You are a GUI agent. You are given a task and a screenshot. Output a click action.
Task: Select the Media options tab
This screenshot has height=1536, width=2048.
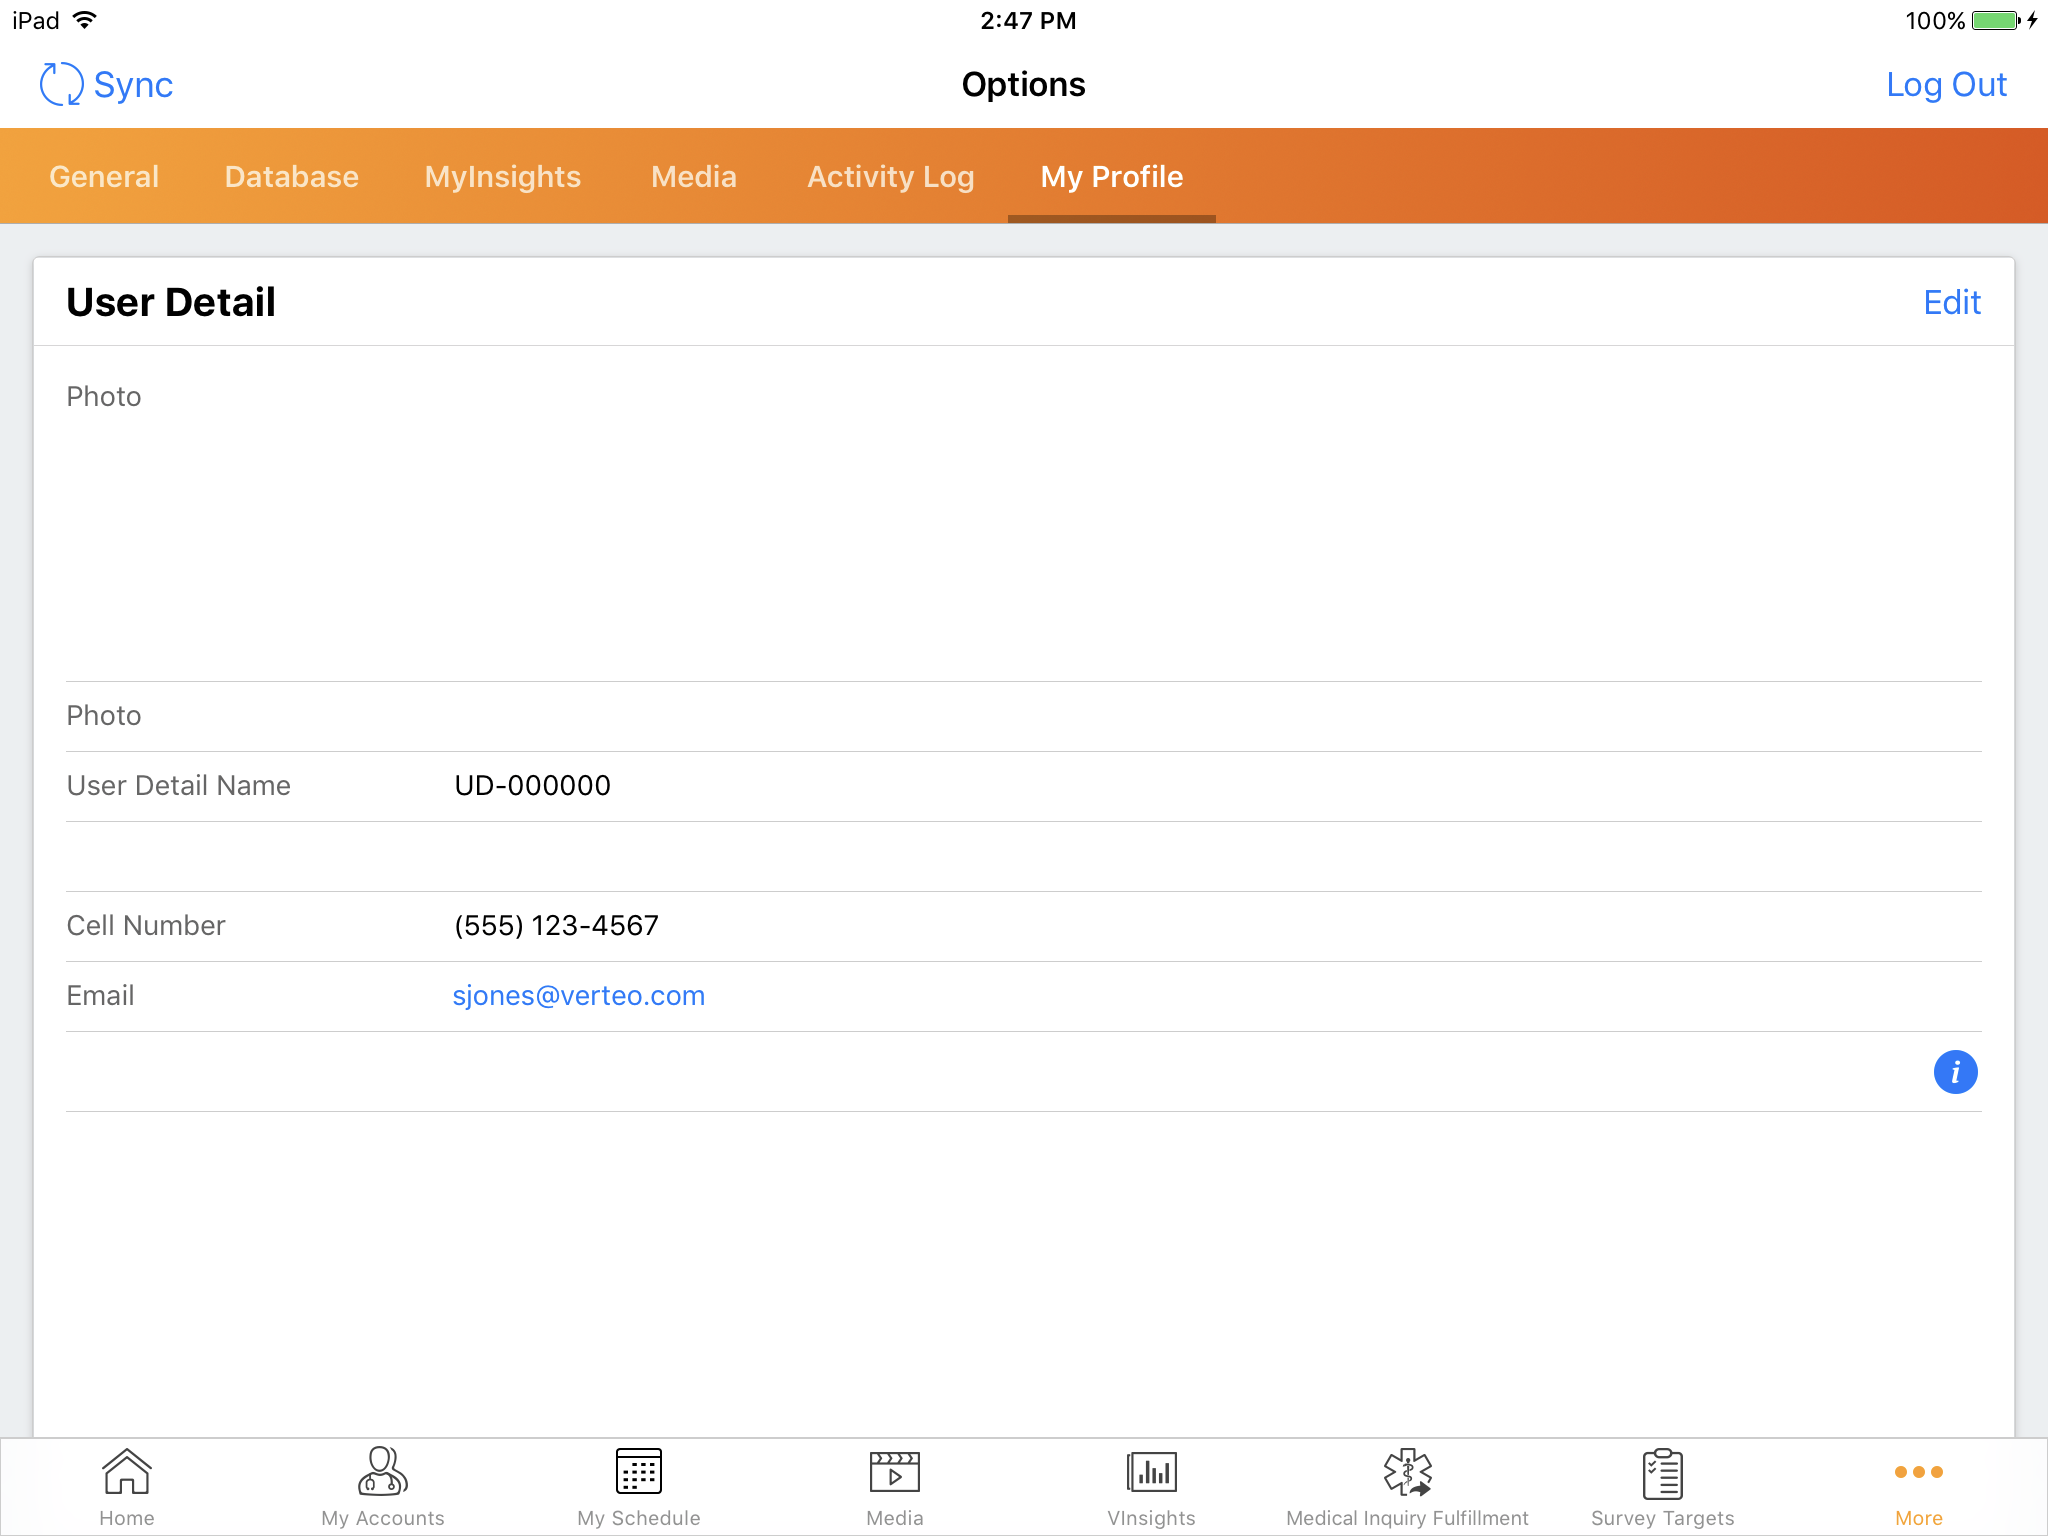click(693, 177)
